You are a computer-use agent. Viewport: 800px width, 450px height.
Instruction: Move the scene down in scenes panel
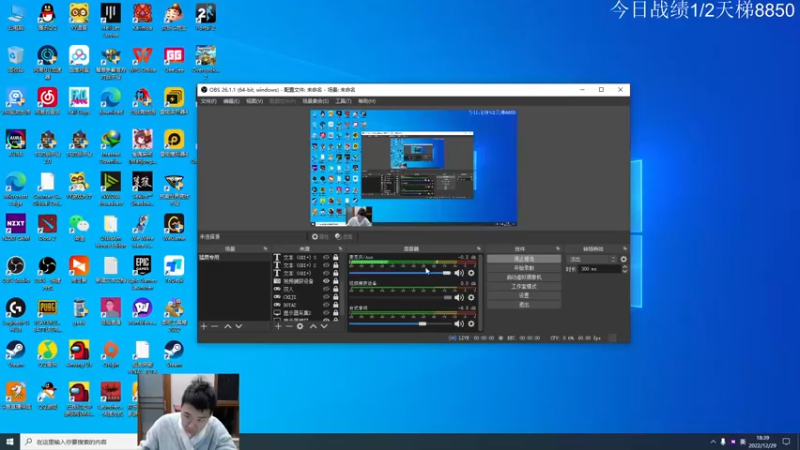(x=239, y=326)
